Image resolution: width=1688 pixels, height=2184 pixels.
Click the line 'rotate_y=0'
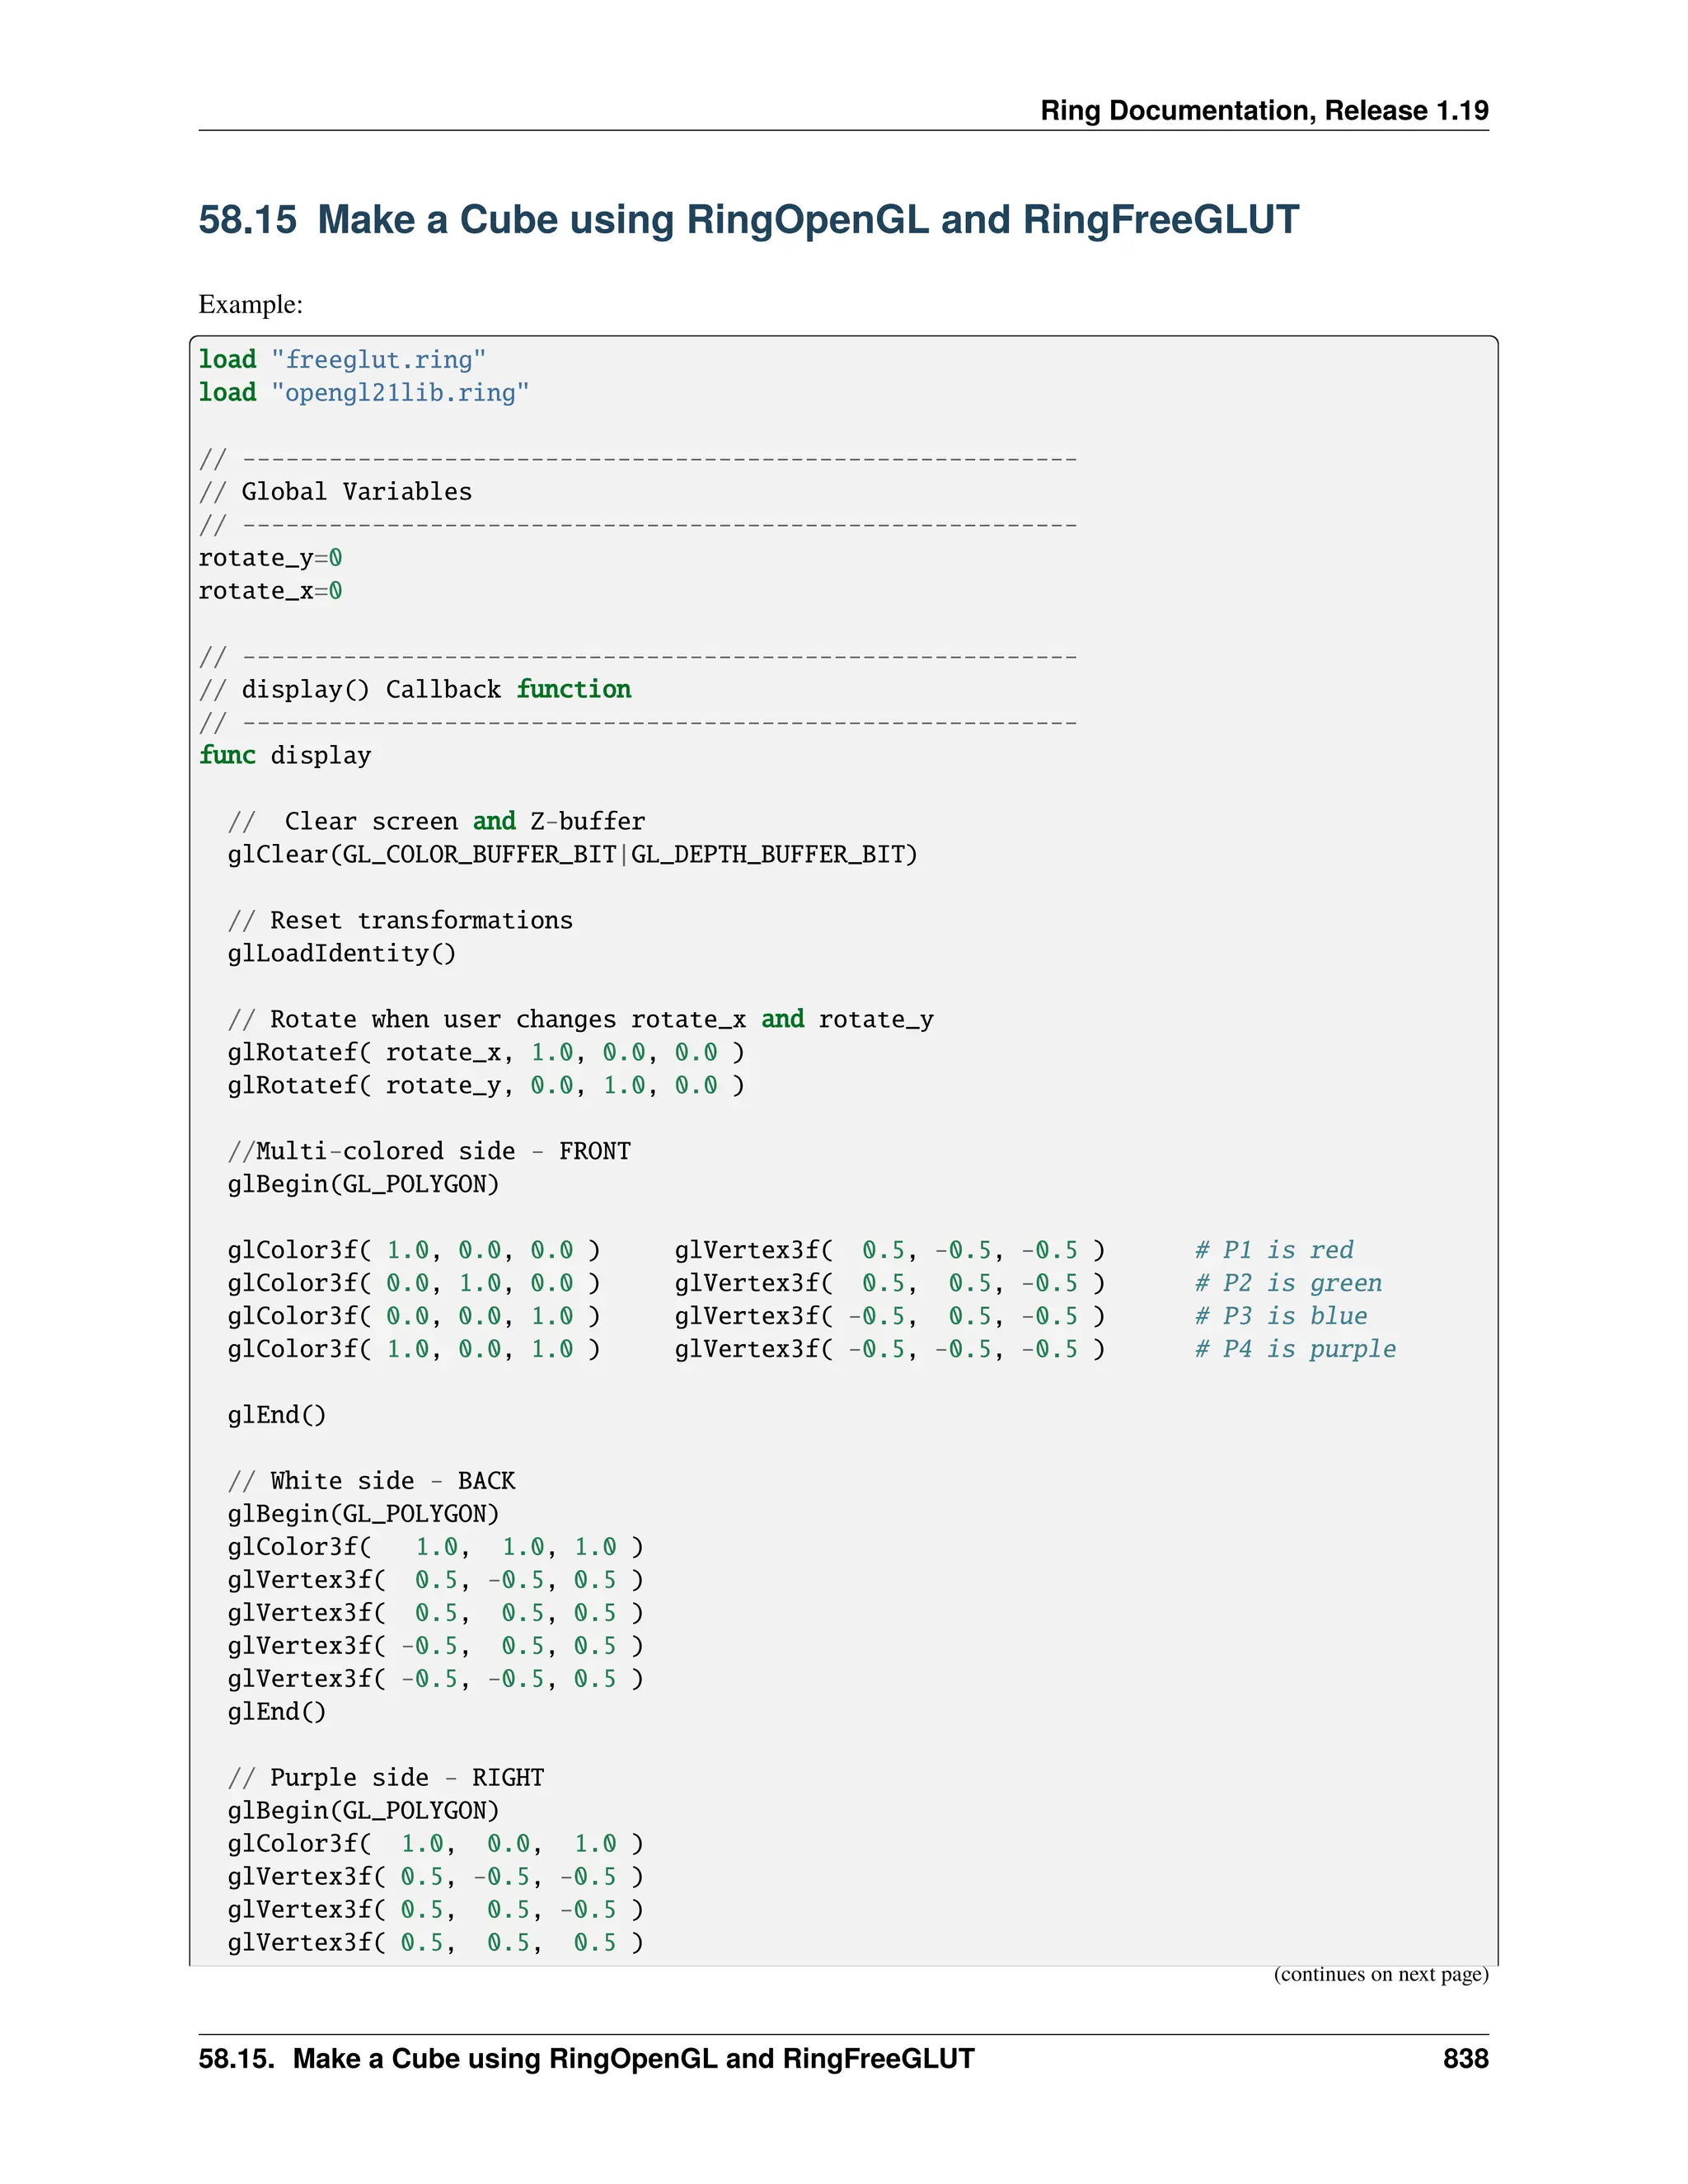tap(270, 558)
